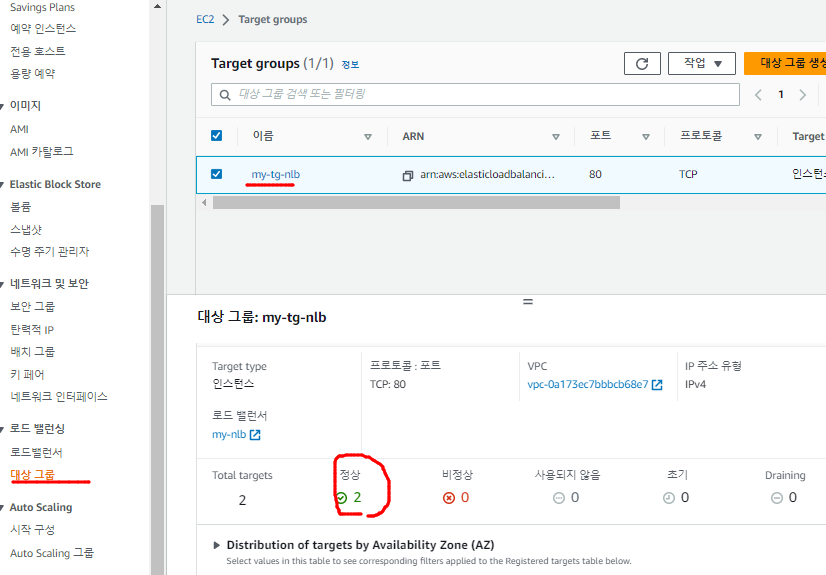Click the initial clock status icon
Image resolution: width=826 pixels, height=575 pixels.
(668, 498)
